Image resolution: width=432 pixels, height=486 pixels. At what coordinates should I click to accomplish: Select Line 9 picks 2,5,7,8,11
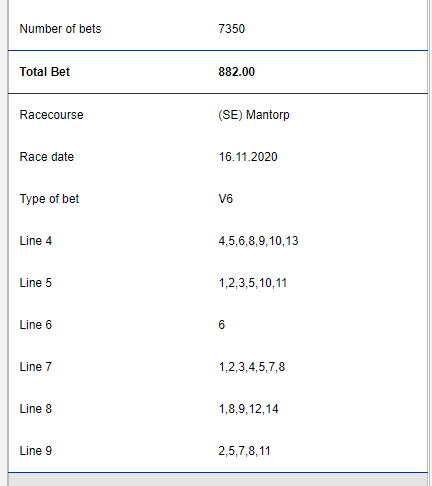tap(244, 451)
